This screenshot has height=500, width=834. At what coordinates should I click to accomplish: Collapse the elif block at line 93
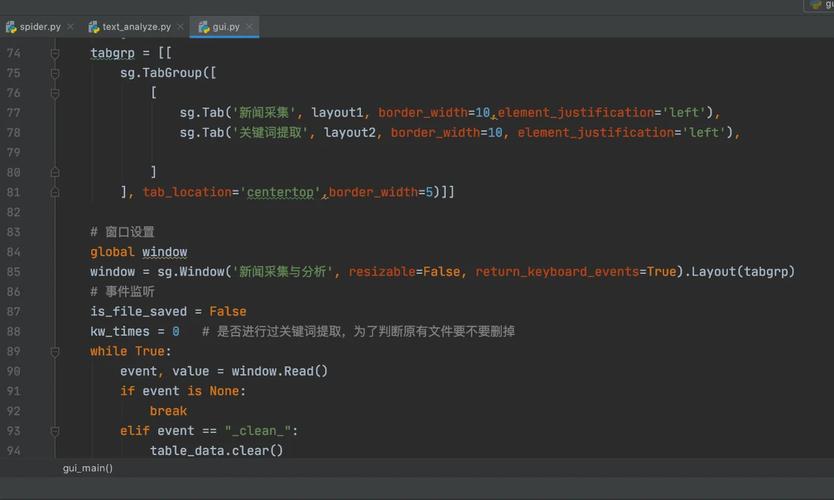coord(55,431)
